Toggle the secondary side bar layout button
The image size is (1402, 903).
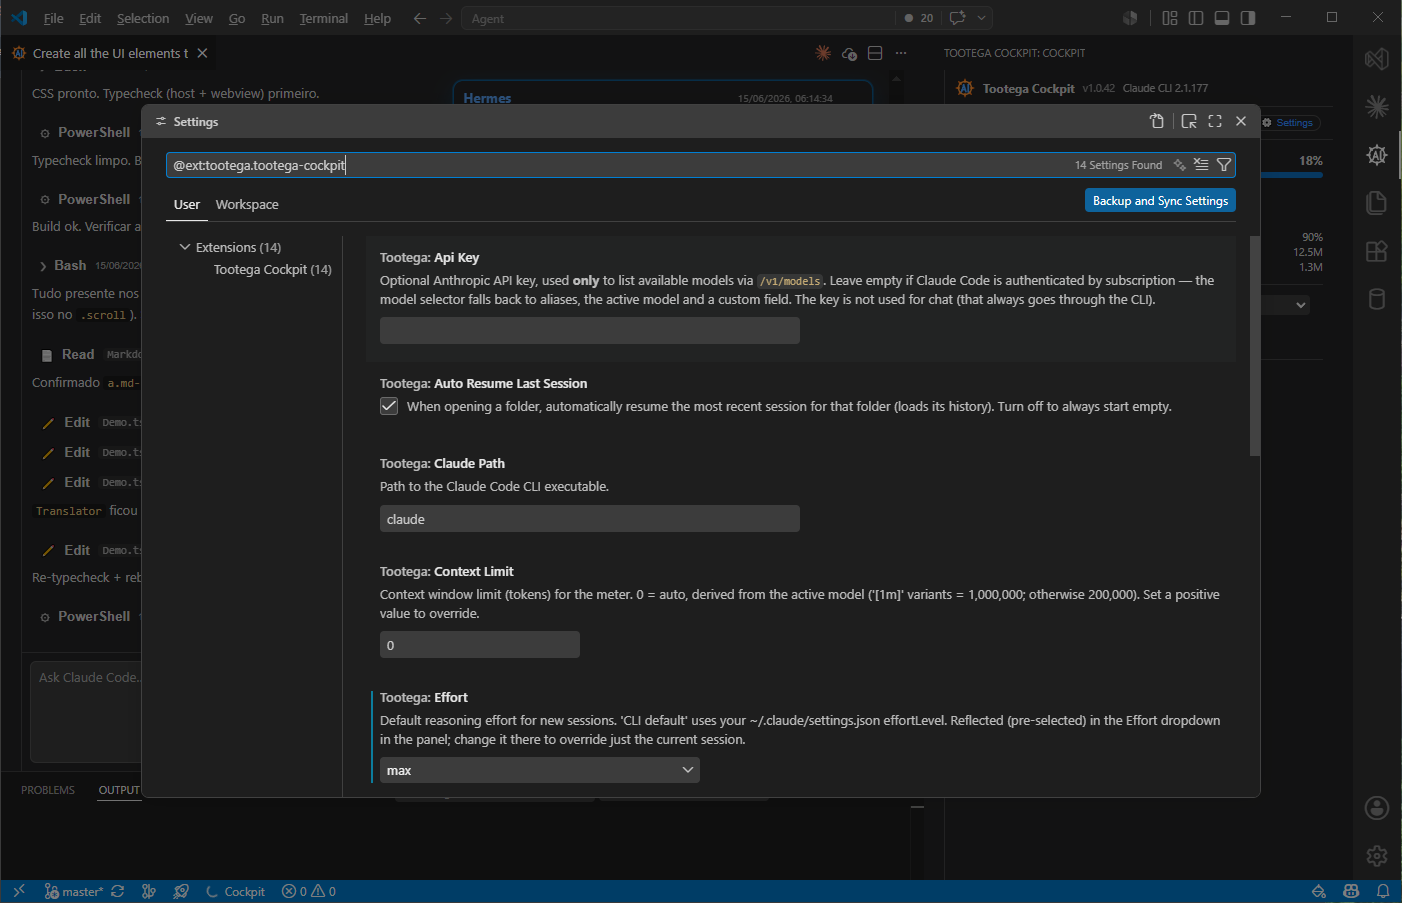click(1248, 18)
